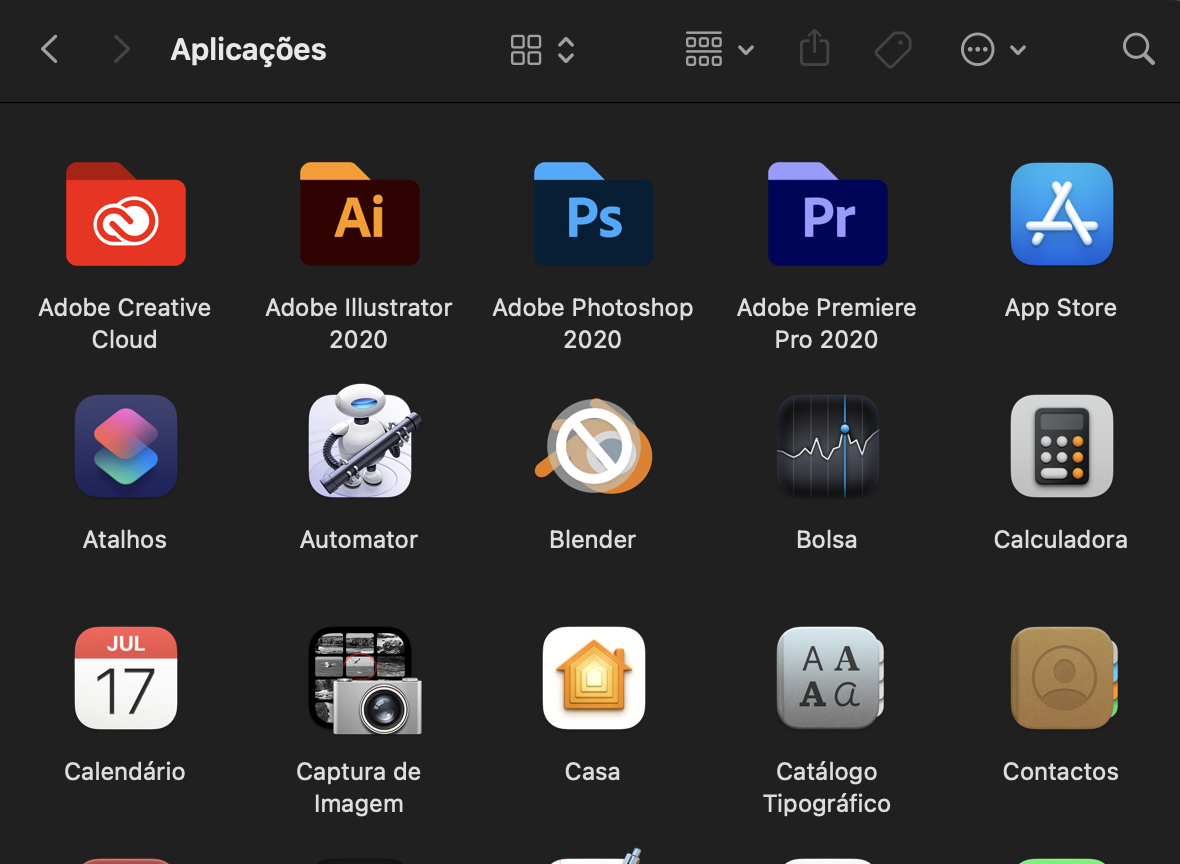The image size is (1180, 864).
Task: Select the Catálogo Tipográfico app icon
Action: coord(829,678)
